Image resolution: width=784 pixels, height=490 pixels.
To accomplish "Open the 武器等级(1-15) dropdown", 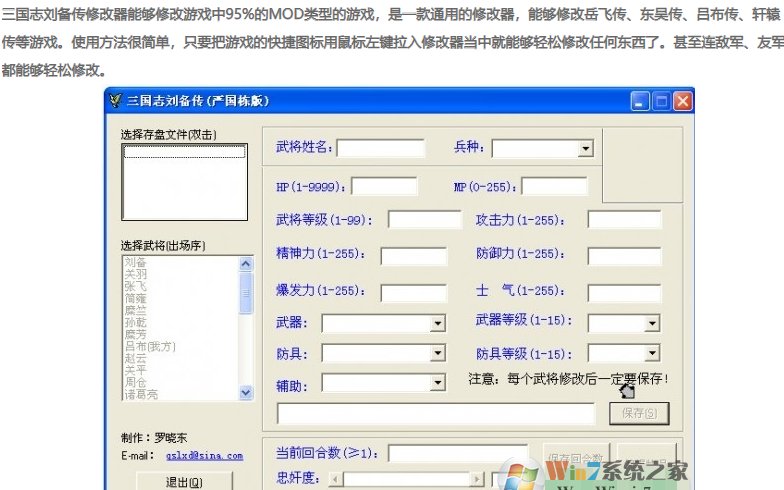I will click(x=652, y=324).
